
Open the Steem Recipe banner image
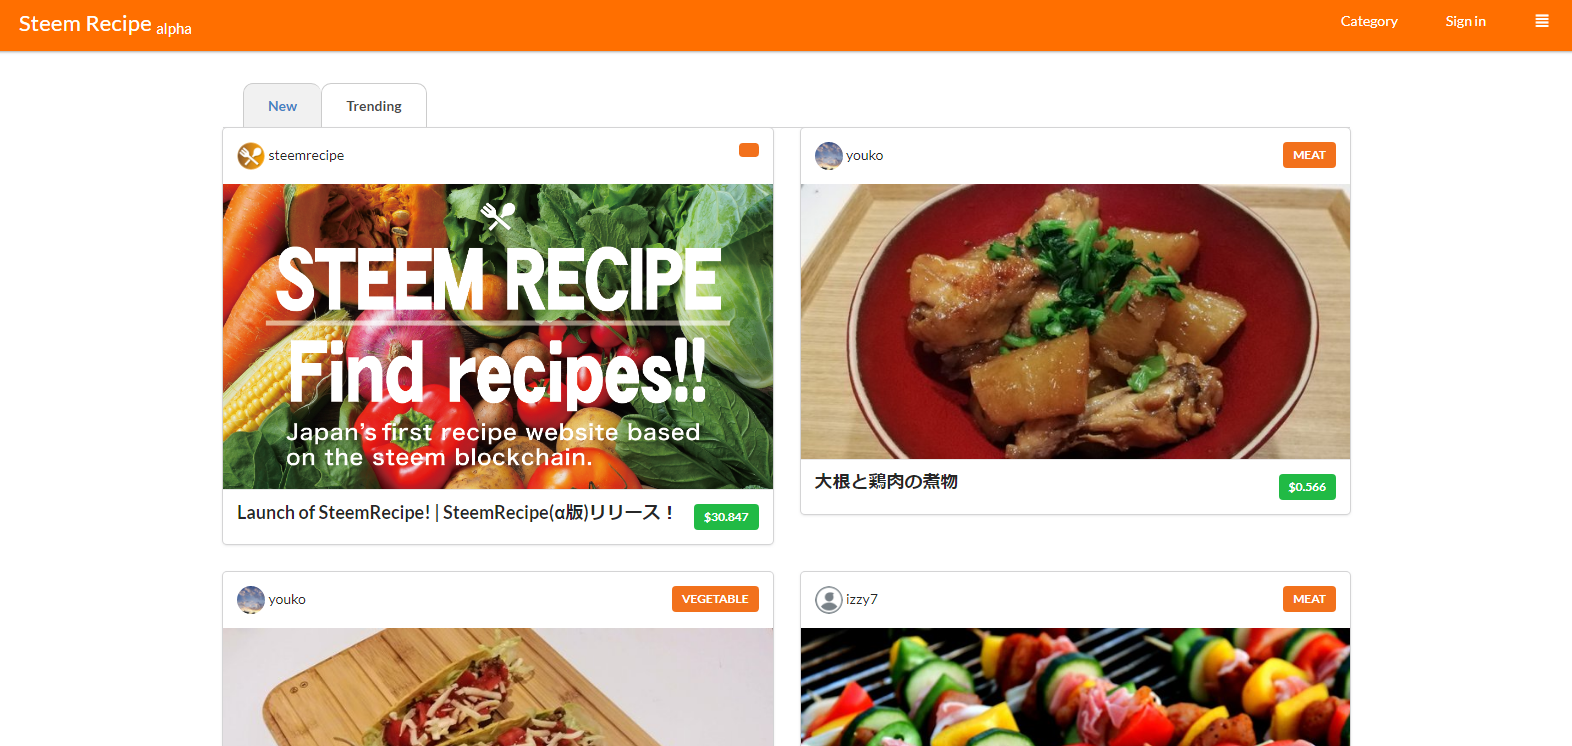pos(498,336)
